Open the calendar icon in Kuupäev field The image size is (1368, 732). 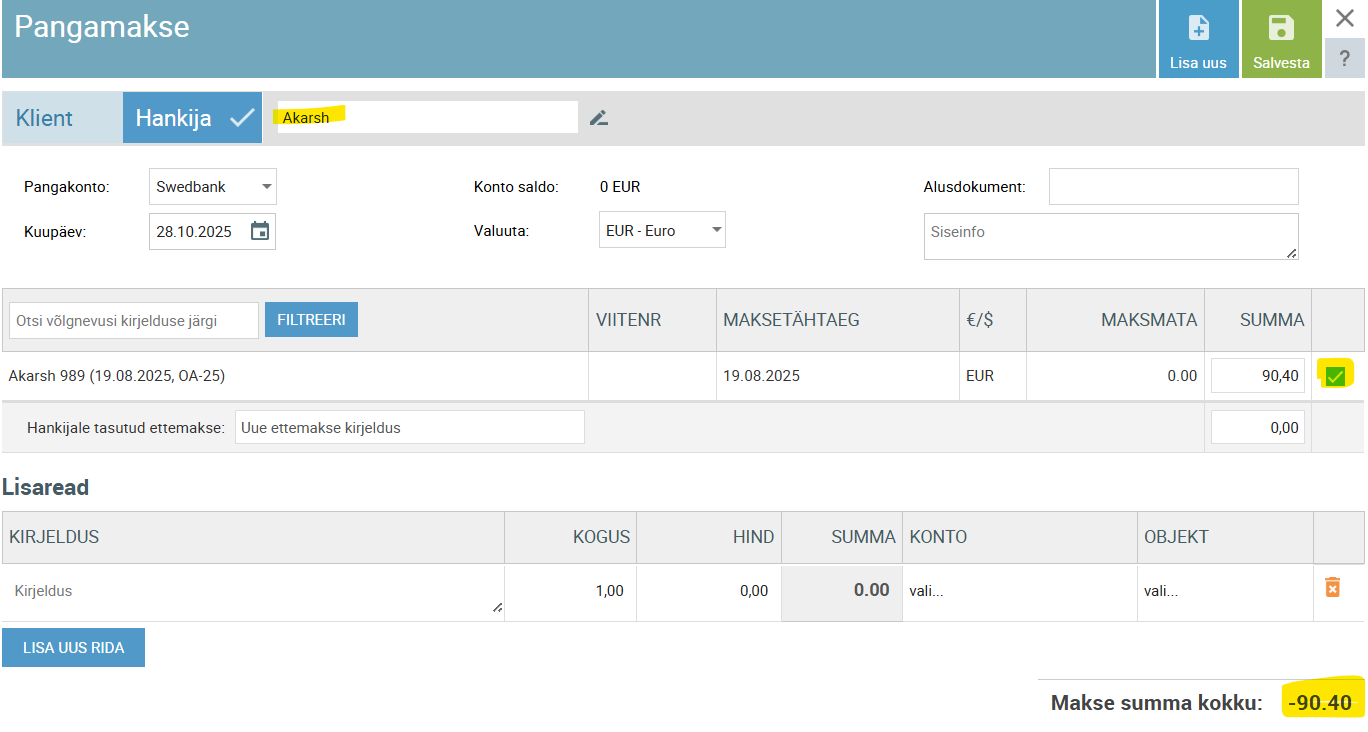click(x=260, y=231)
